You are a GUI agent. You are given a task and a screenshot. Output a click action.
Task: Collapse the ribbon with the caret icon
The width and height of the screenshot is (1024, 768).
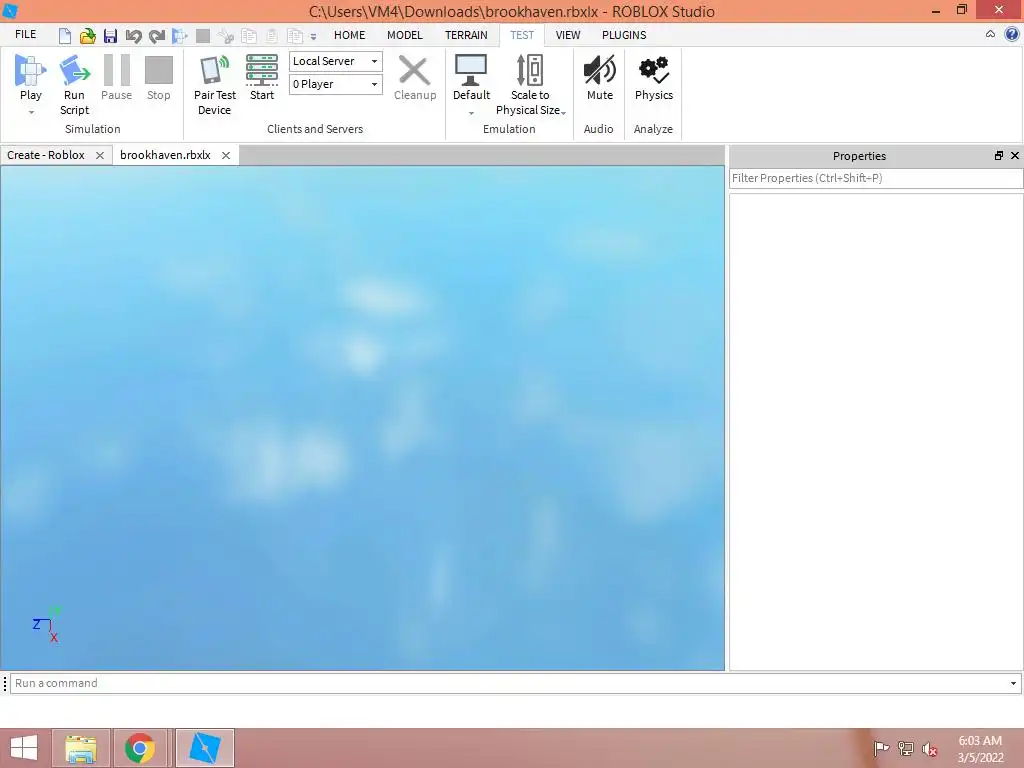tap(990, 35)
